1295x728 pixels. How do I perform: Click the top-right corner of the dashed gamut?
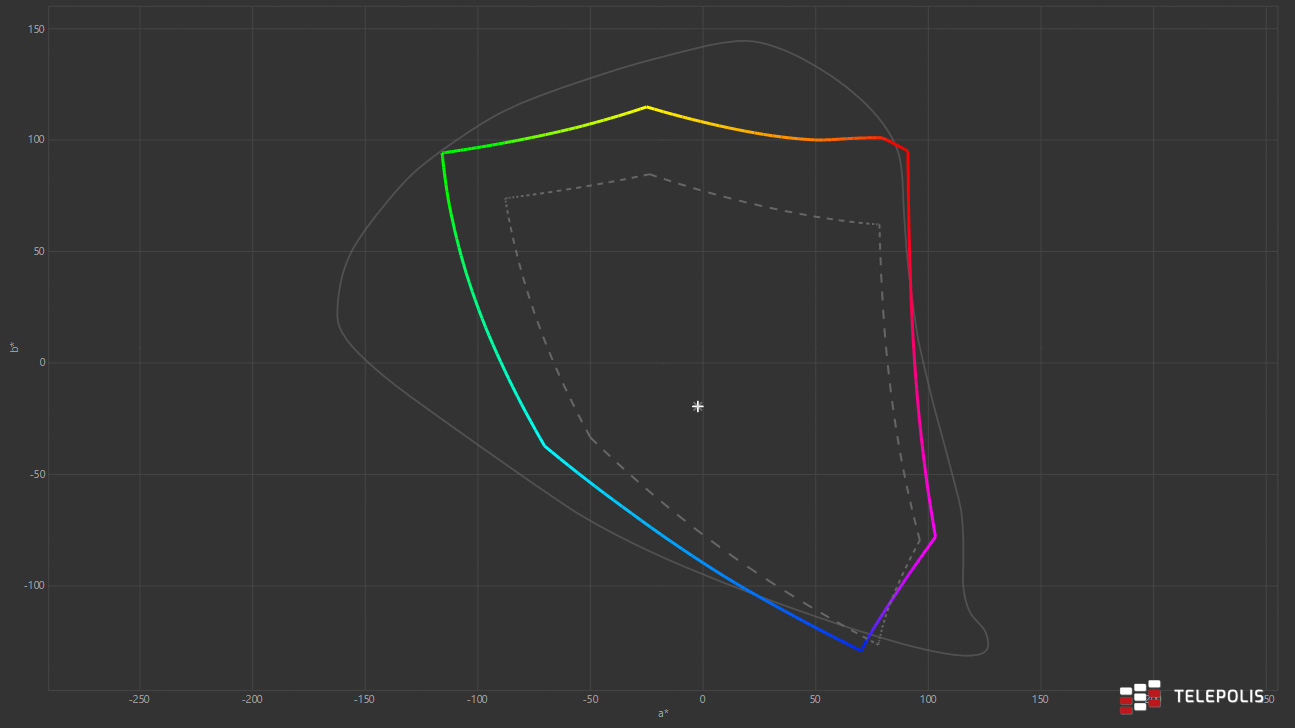pos(879,224)
